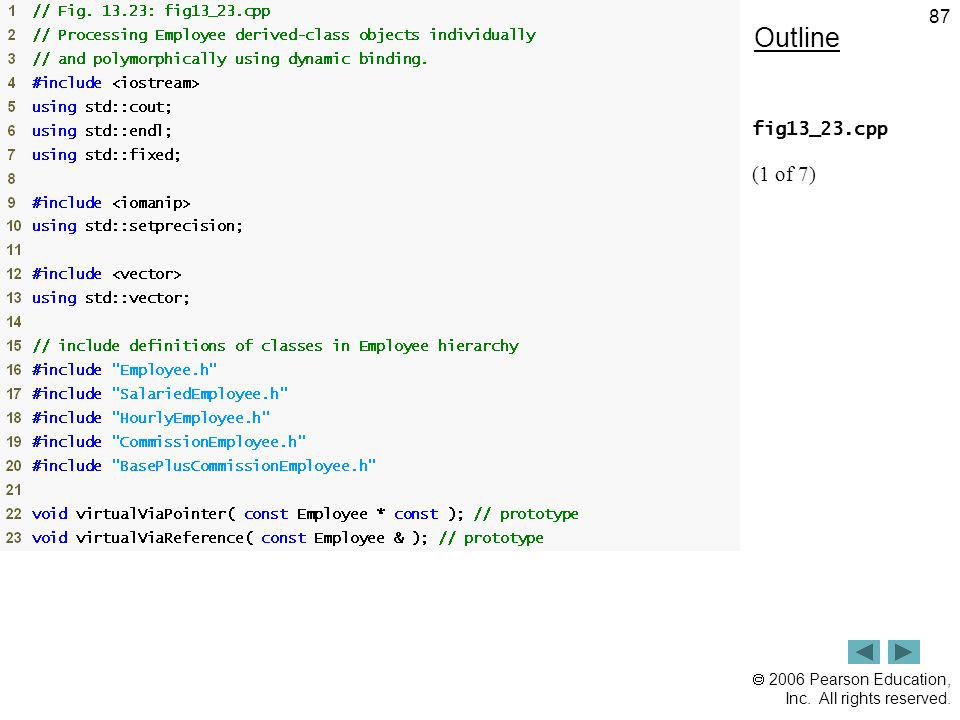The height and width of the screenshot is (720, 960).
Task: Click the virtualViaPointer function name
Action: point(151,514)
